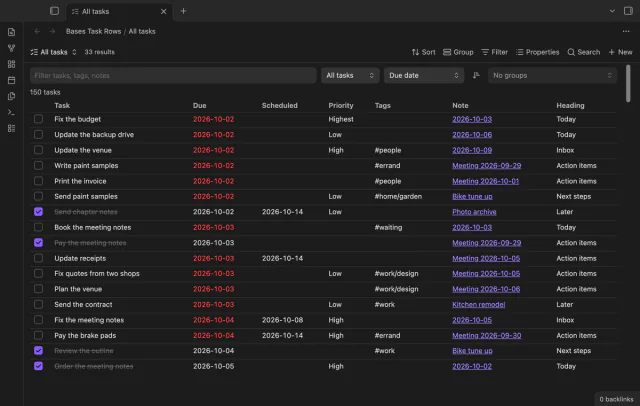
Task: Click the New button
Action: (620, 52)
